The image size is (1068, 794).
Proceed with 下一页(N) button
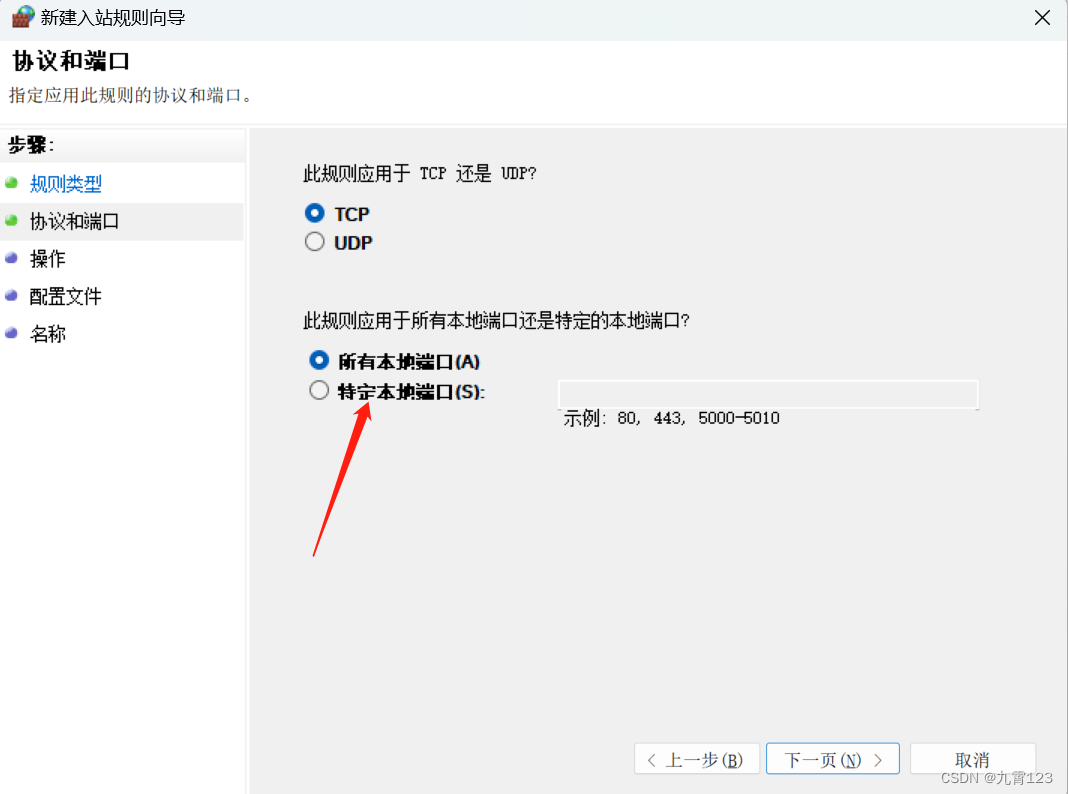[832, 759]
